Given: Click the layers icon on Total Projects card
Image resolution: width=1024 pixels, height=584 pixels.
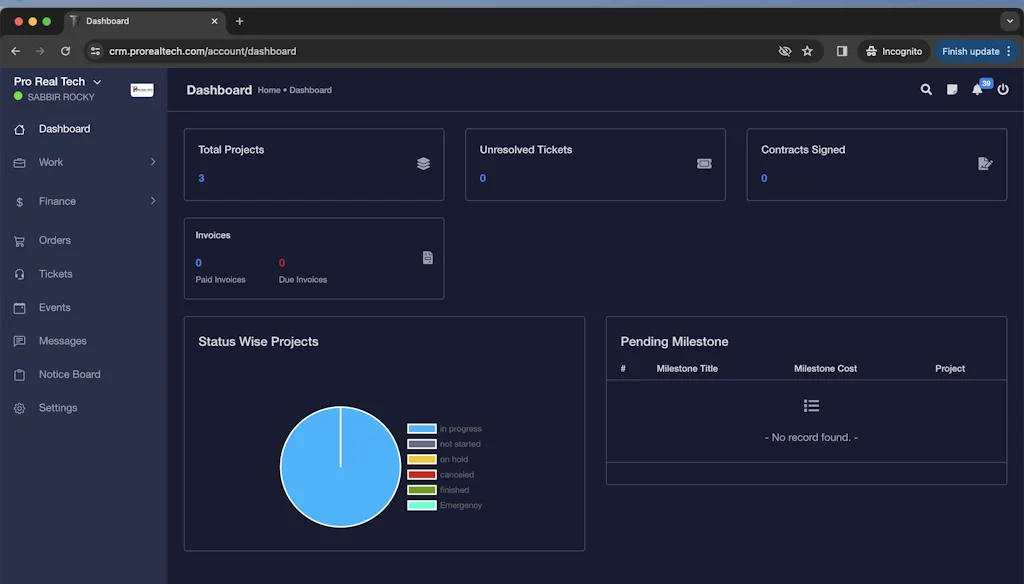Looking at the screenshot, I should point(423,164).
